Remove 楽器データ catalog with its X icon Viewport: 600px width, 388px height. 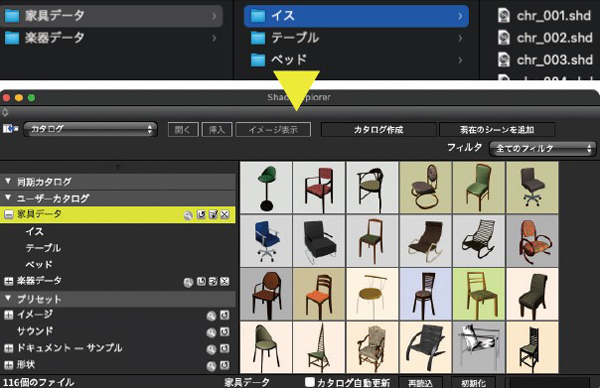[x=225, y=282]
